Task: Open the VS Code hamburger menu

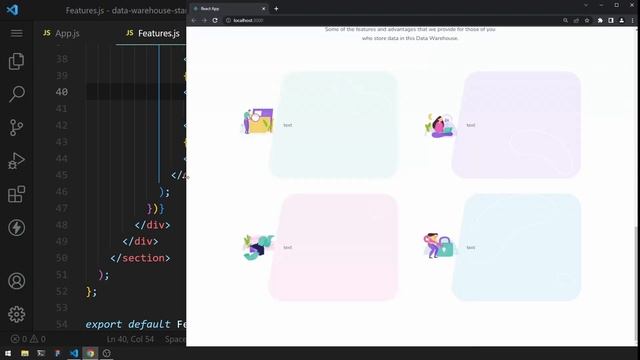Action: click(16, 33)
